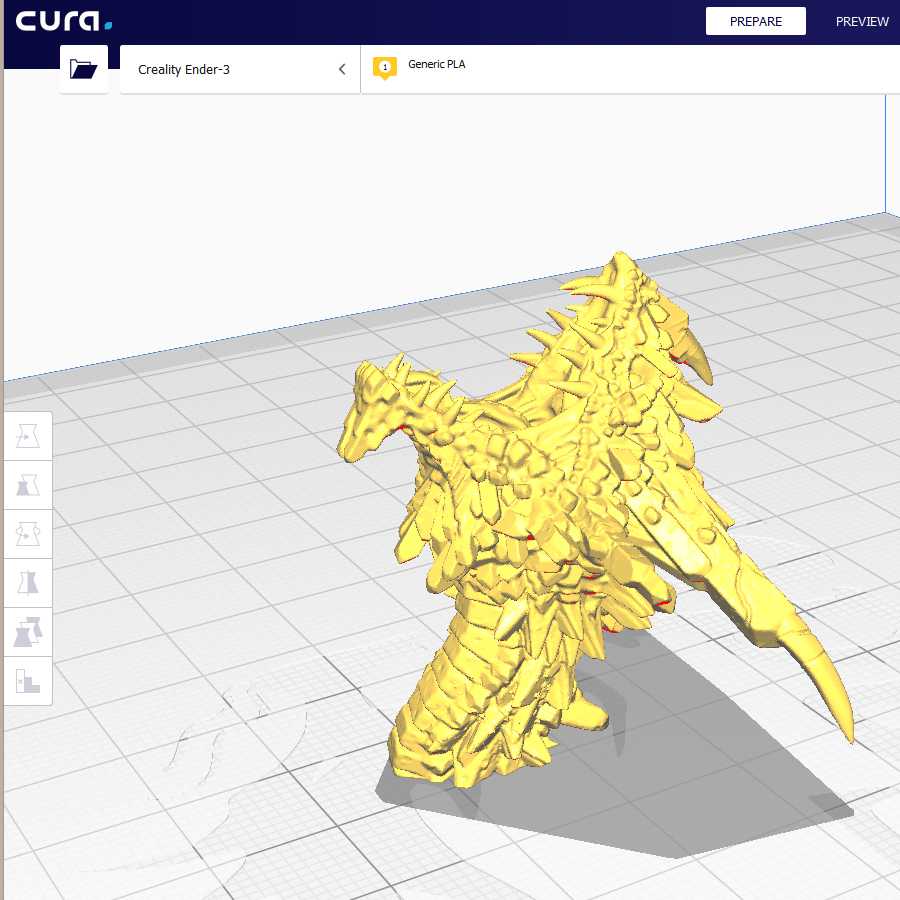Open the Generic PLA material panel

pyautogui.click(x=630, y=69)
